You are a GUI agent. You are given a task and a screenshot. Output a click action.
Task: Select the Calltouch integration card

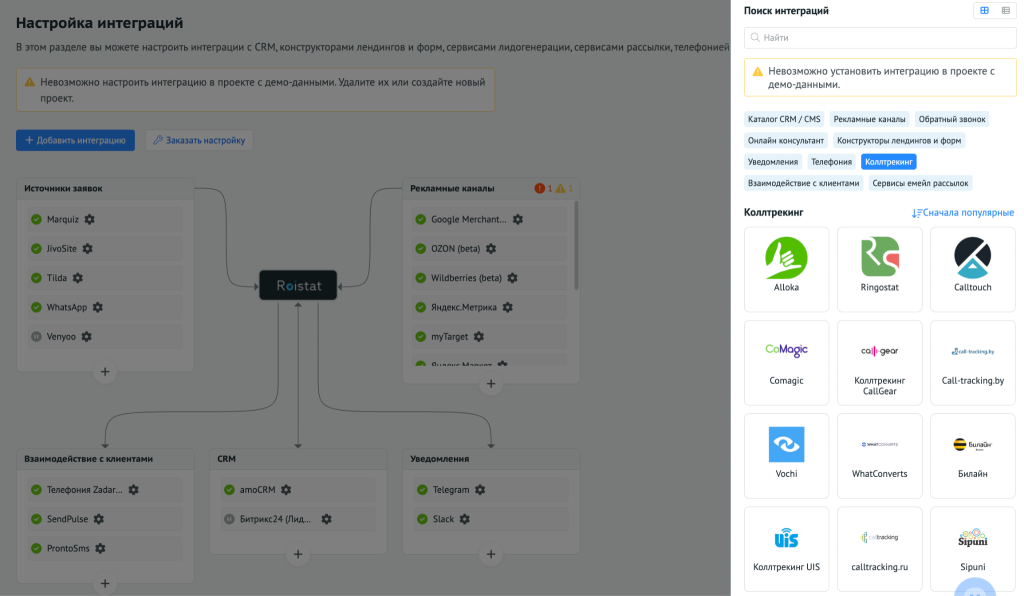[x=972, y=270]
